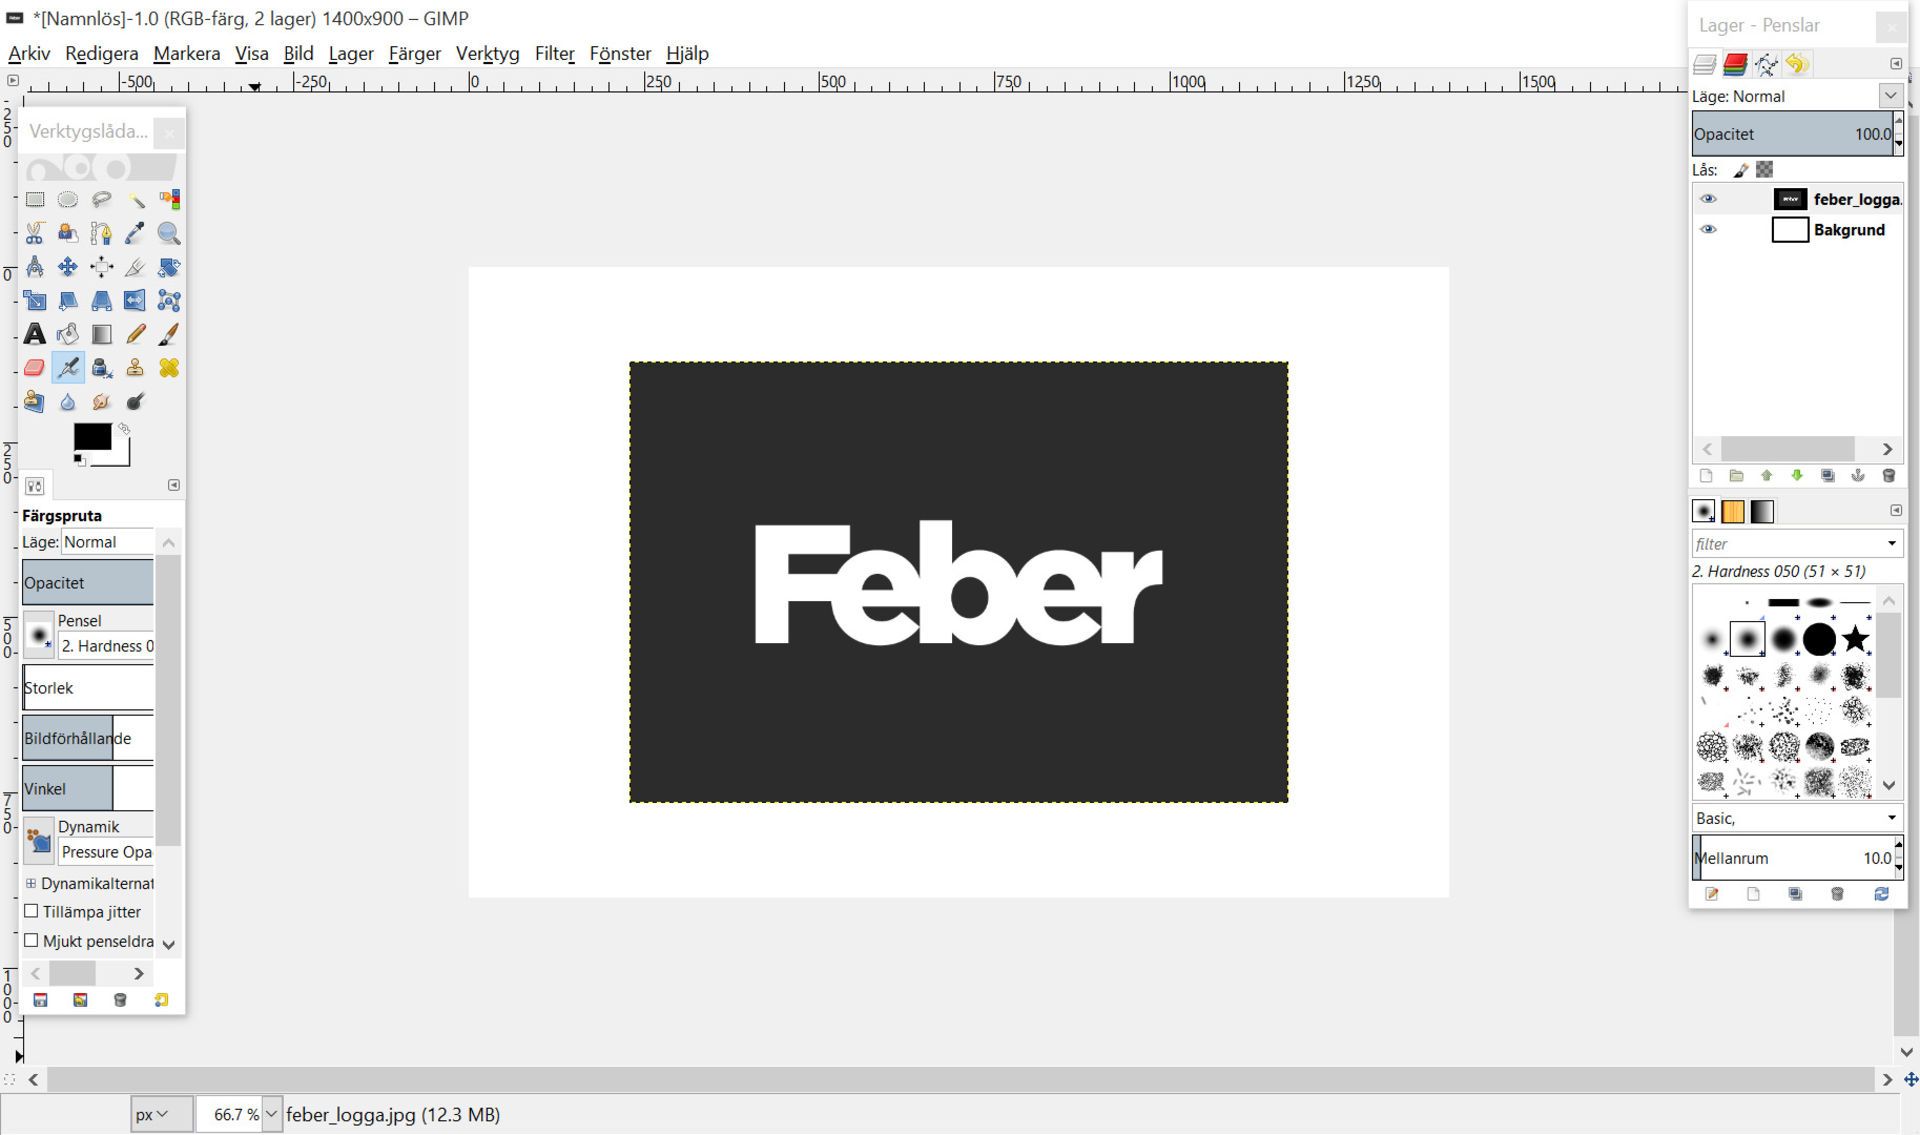Open the Filter menu
The width and height of the screenshot is (1920, 1135).
click(554, 53)
